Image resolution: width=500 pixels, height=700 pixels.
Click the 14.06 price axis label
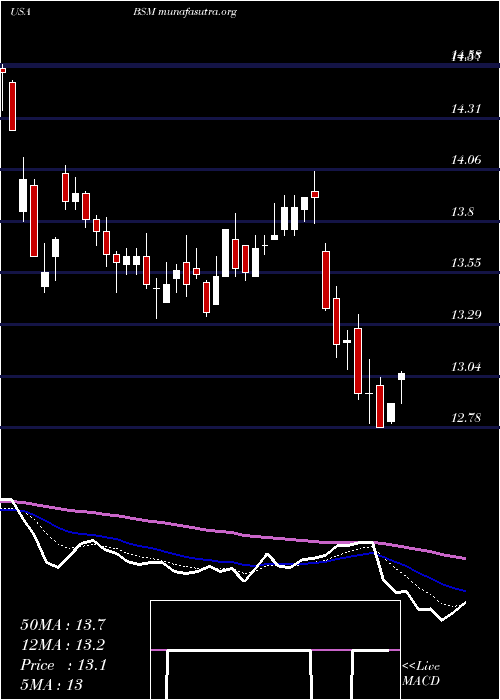(466, 159)
